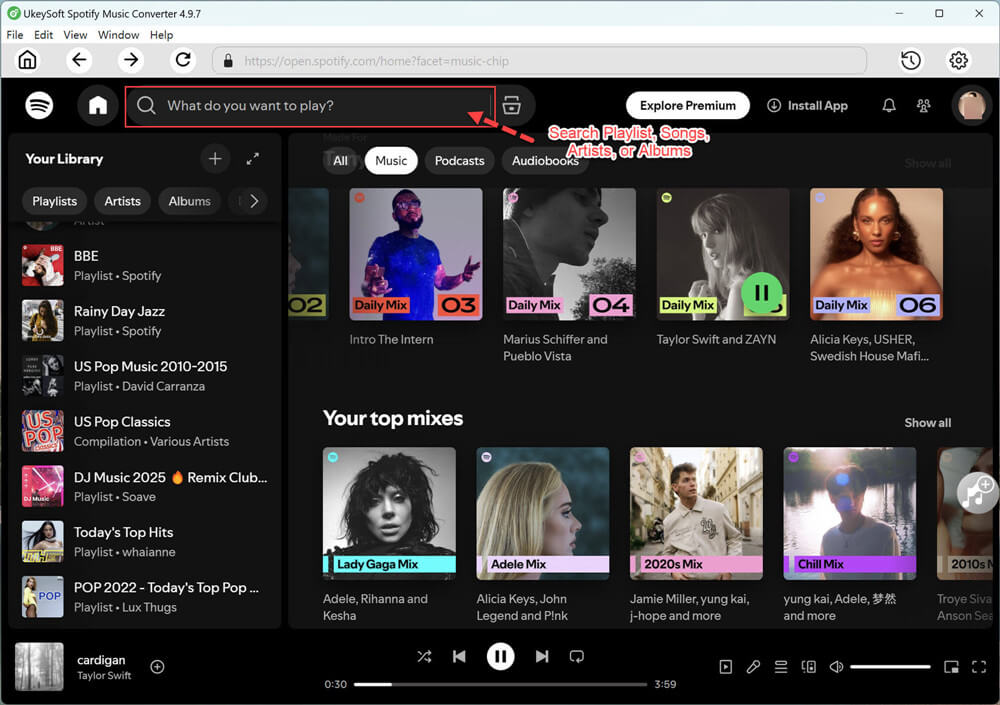This screenshot has width=1000, height=705.
Task: Open the Friend Activity icon
Action: pos(923,106)
